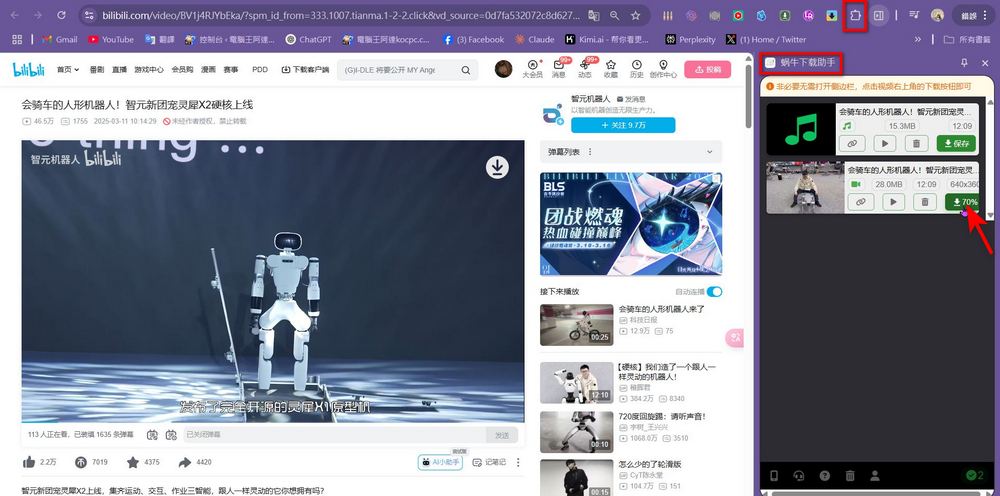
Task: Copy link of the 28.0MB video item
Action: pos(860,202)
